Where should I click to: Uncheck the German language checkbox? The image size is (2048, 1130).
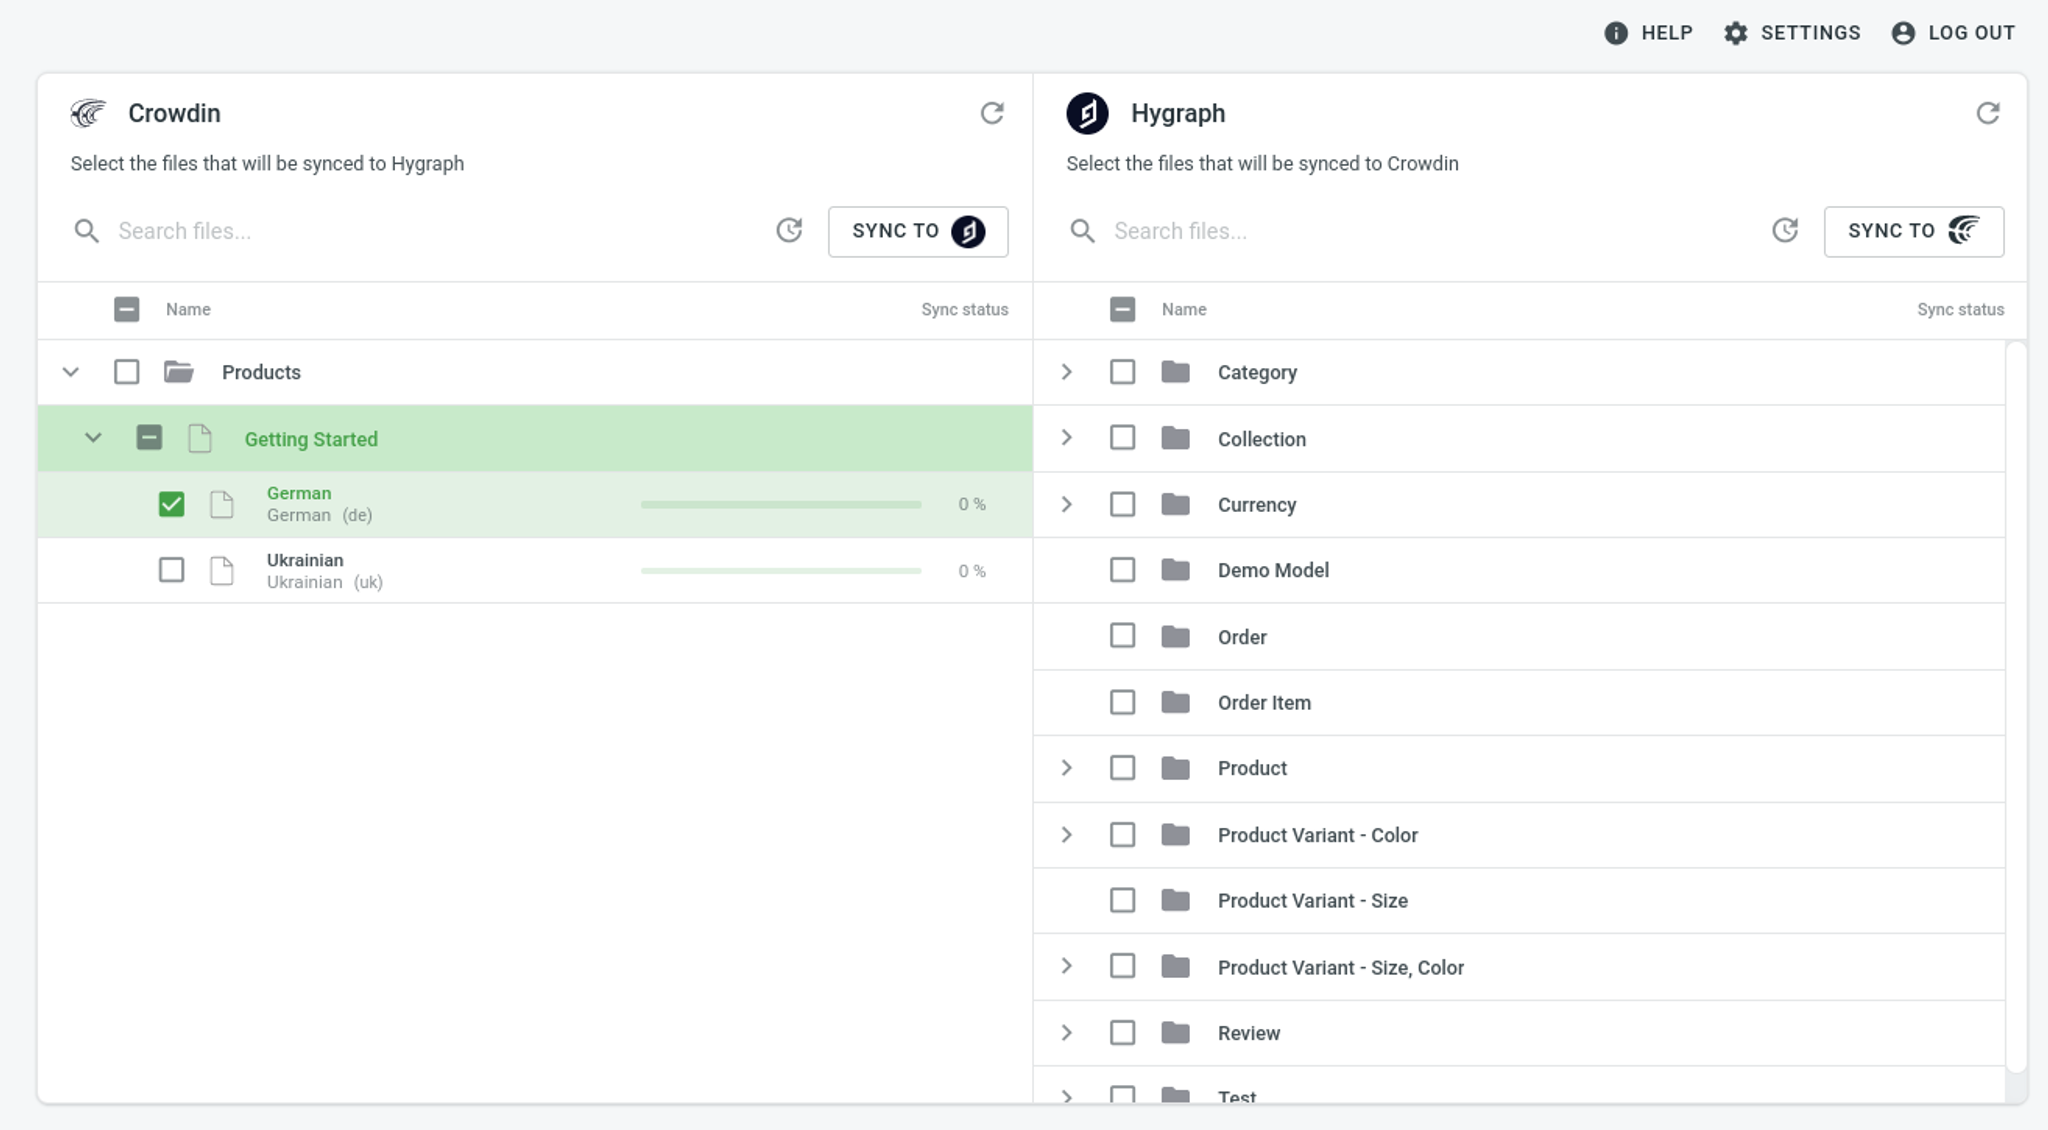tap(171, 504)
